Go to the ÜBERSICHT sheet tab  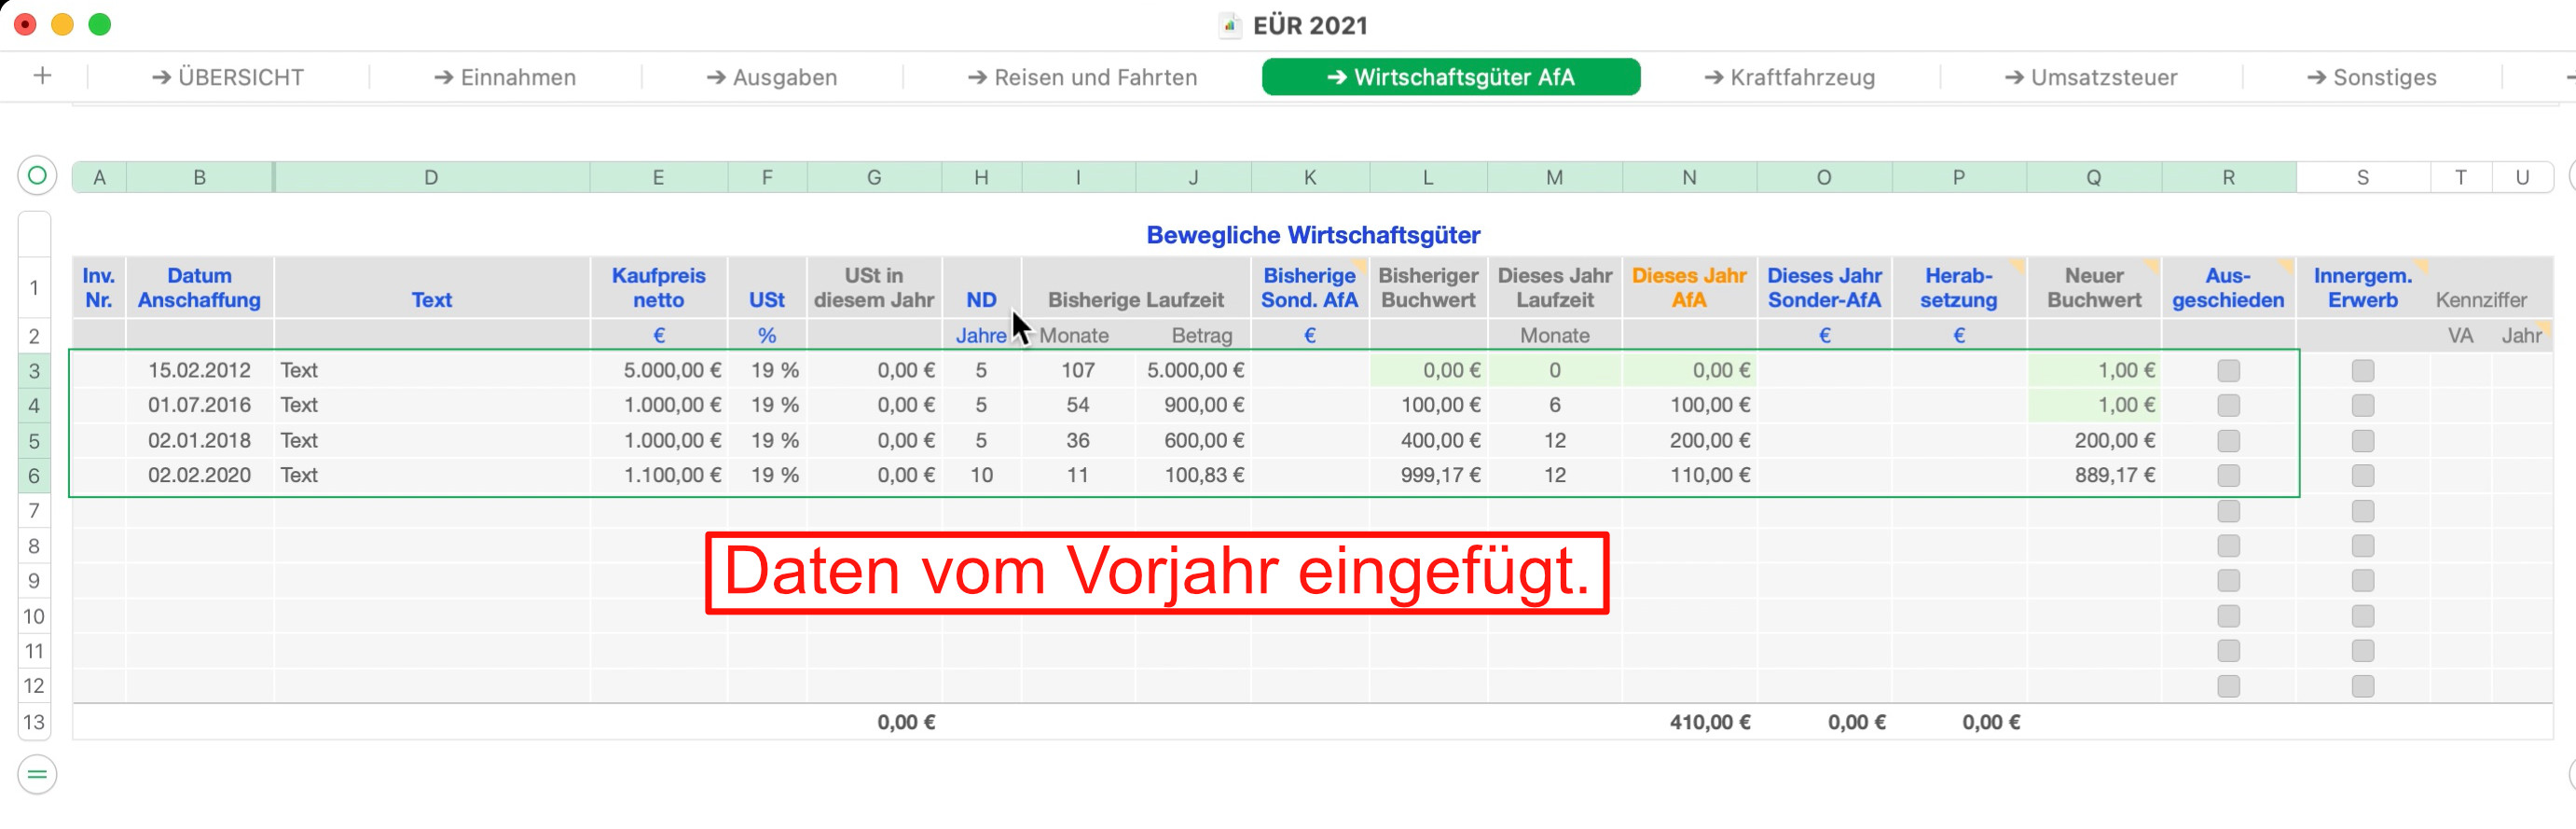coord(228,77)
